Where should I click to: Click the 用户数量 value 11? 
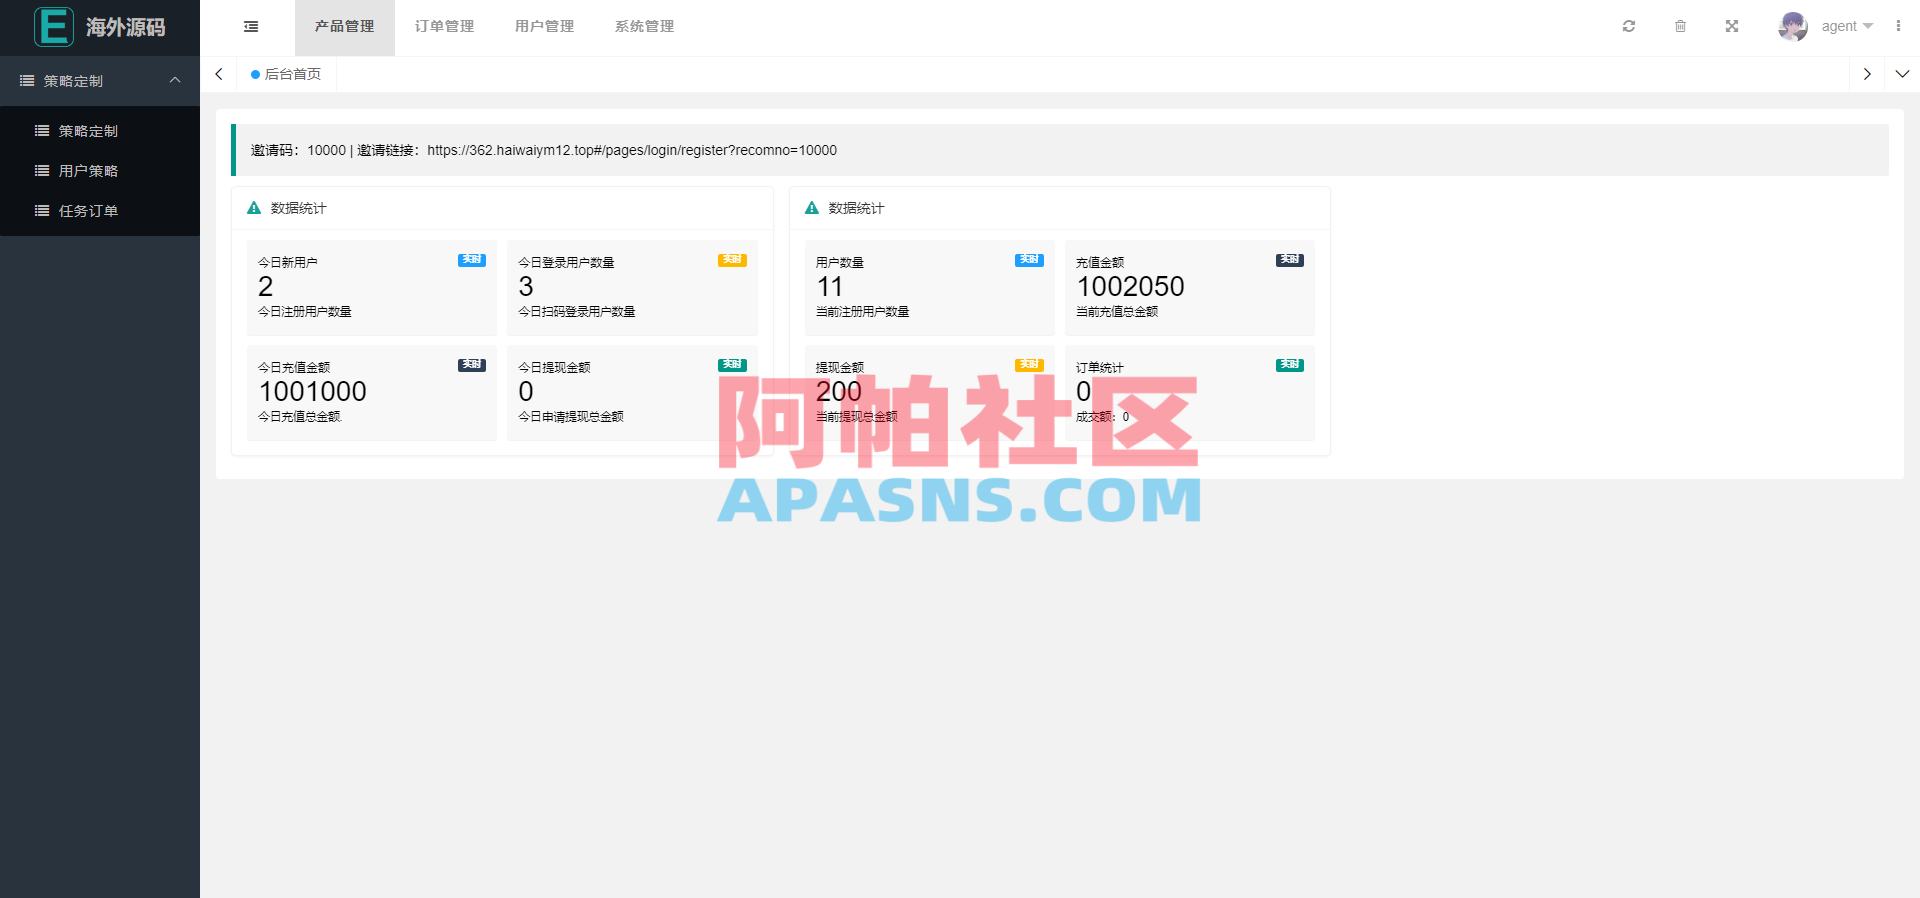[x=830, y=287]
